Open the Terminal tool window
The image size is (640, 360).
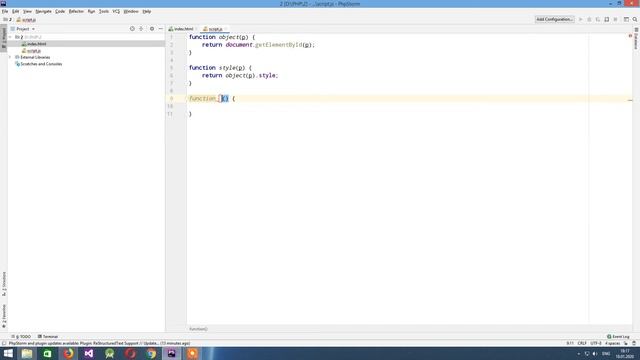(x=48, y=337)
